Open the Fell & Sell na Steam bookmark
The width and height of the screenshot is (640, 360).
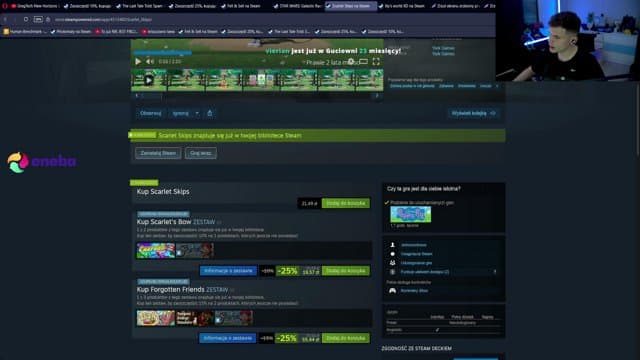[x=198, y=31]
